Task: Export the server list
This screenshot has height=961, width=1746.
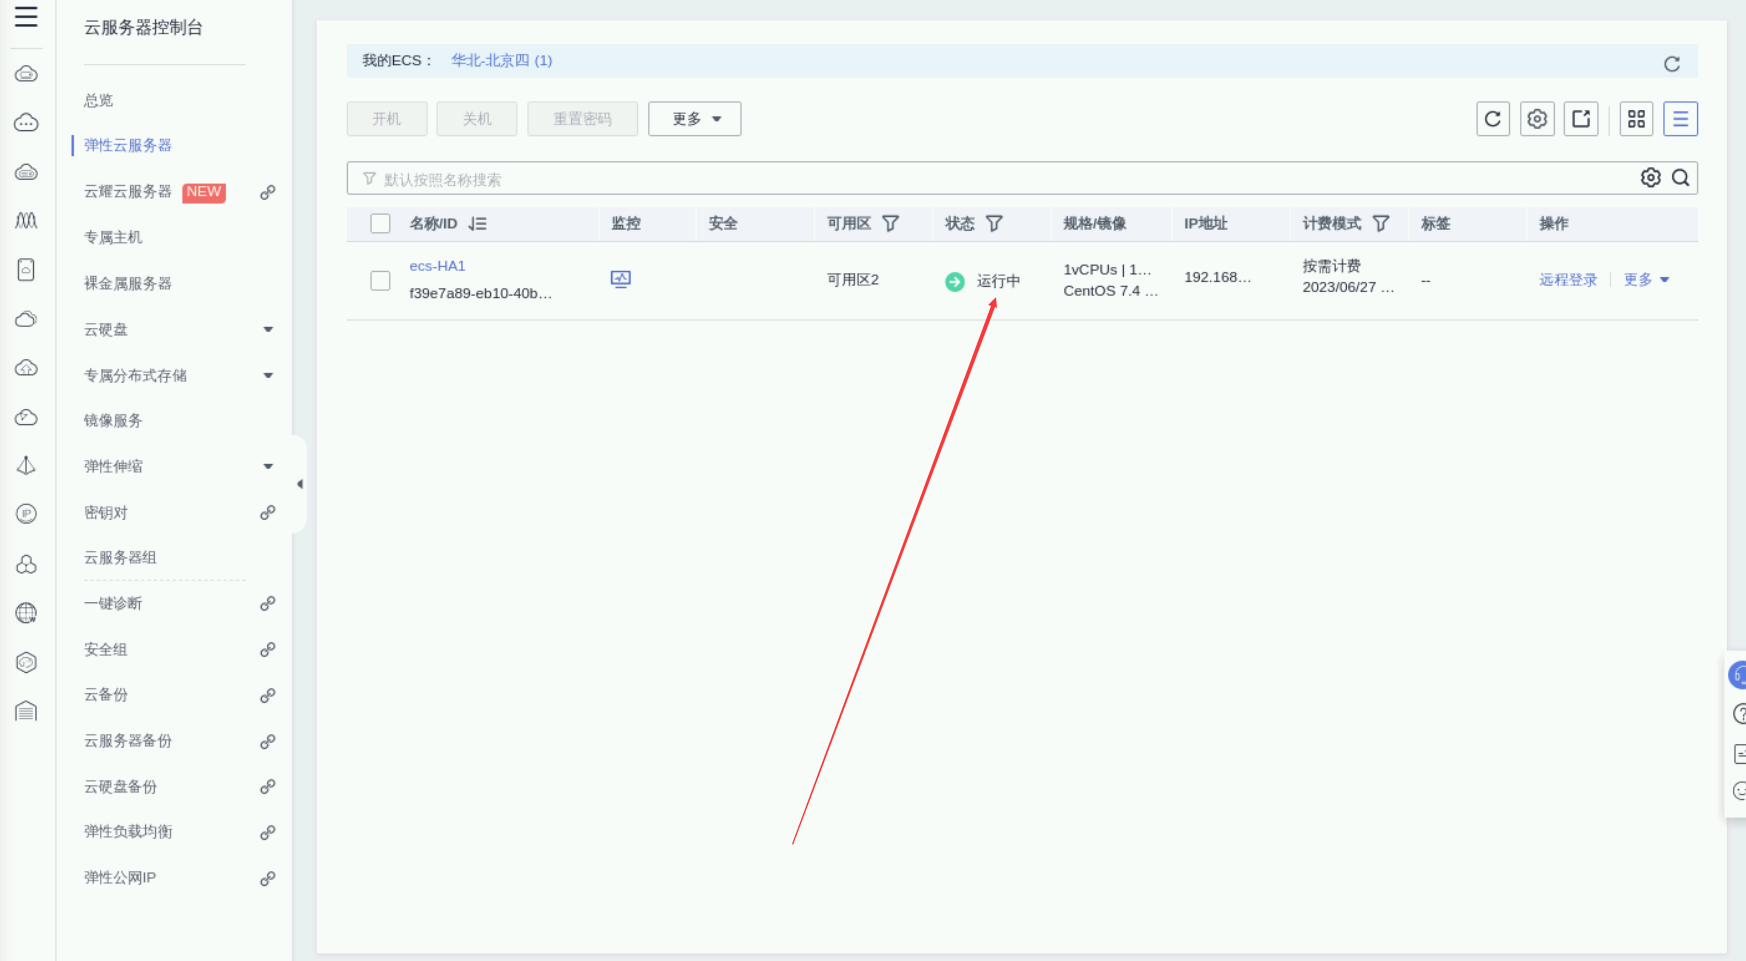Action: tap(1581, 119)
